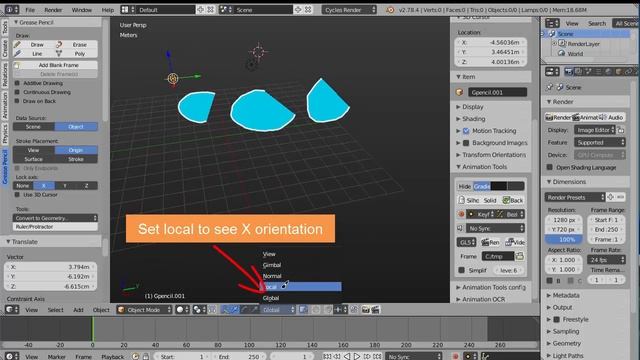The image size is (640, 360).
Task: Open the 24 fps frame rate dropdown
Action: 606,260
